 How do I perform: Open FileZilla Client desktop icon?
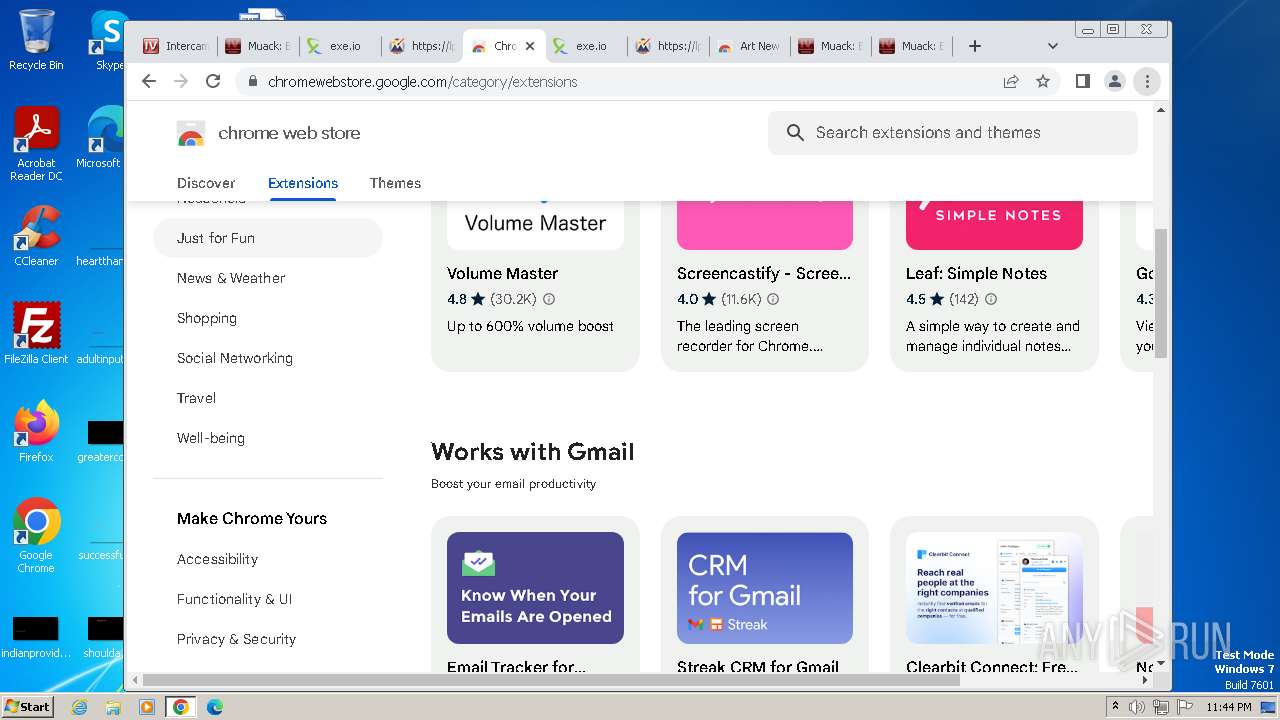[x=36, y=333]
